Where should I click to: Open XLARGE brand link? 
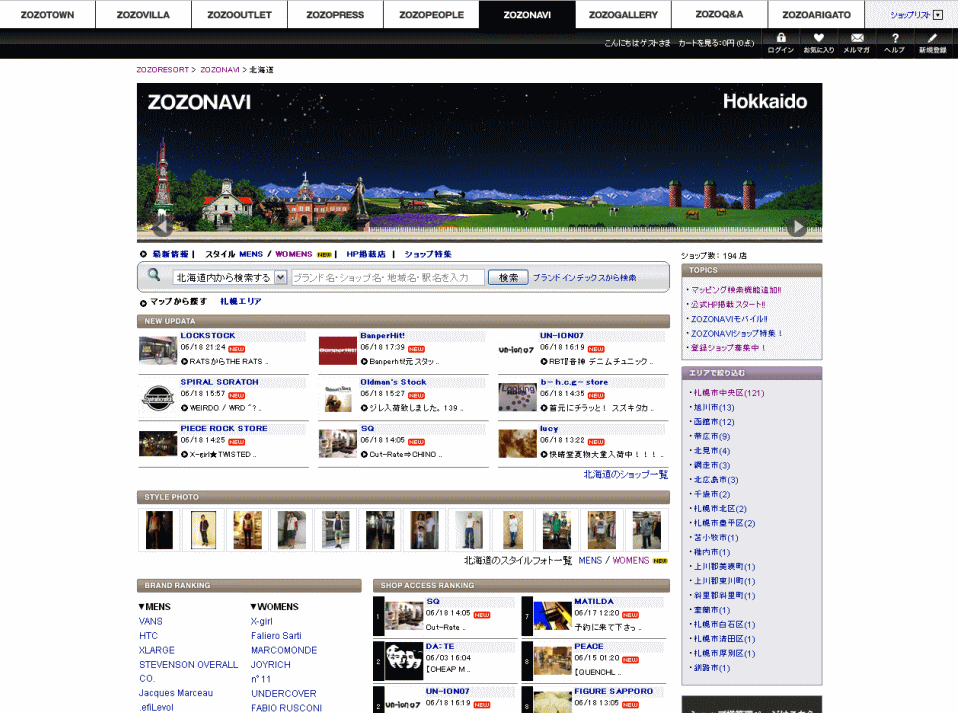click(156, 650)
